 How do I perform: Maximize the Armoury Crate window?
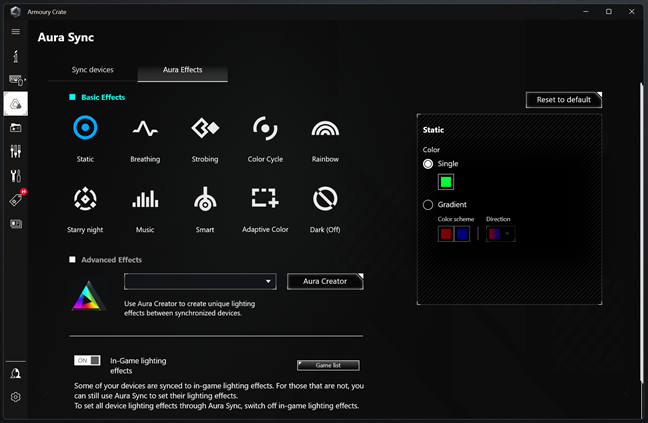tap(609, 12)
